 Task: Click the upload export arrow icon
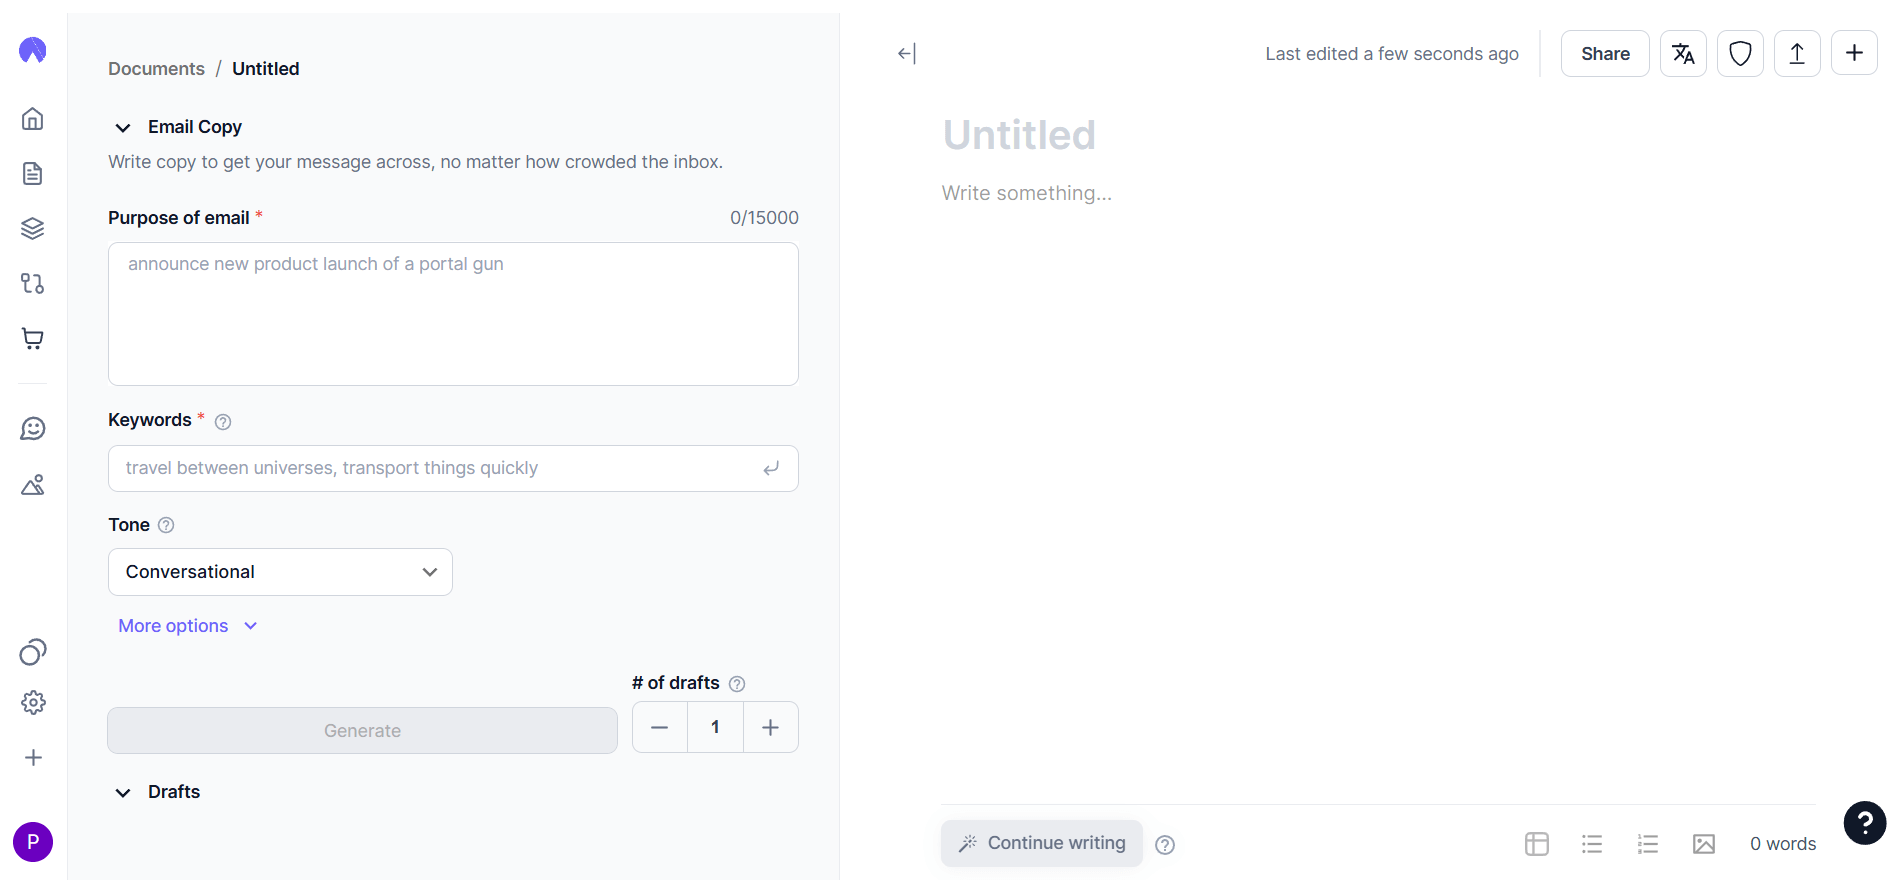[1797, 54]
